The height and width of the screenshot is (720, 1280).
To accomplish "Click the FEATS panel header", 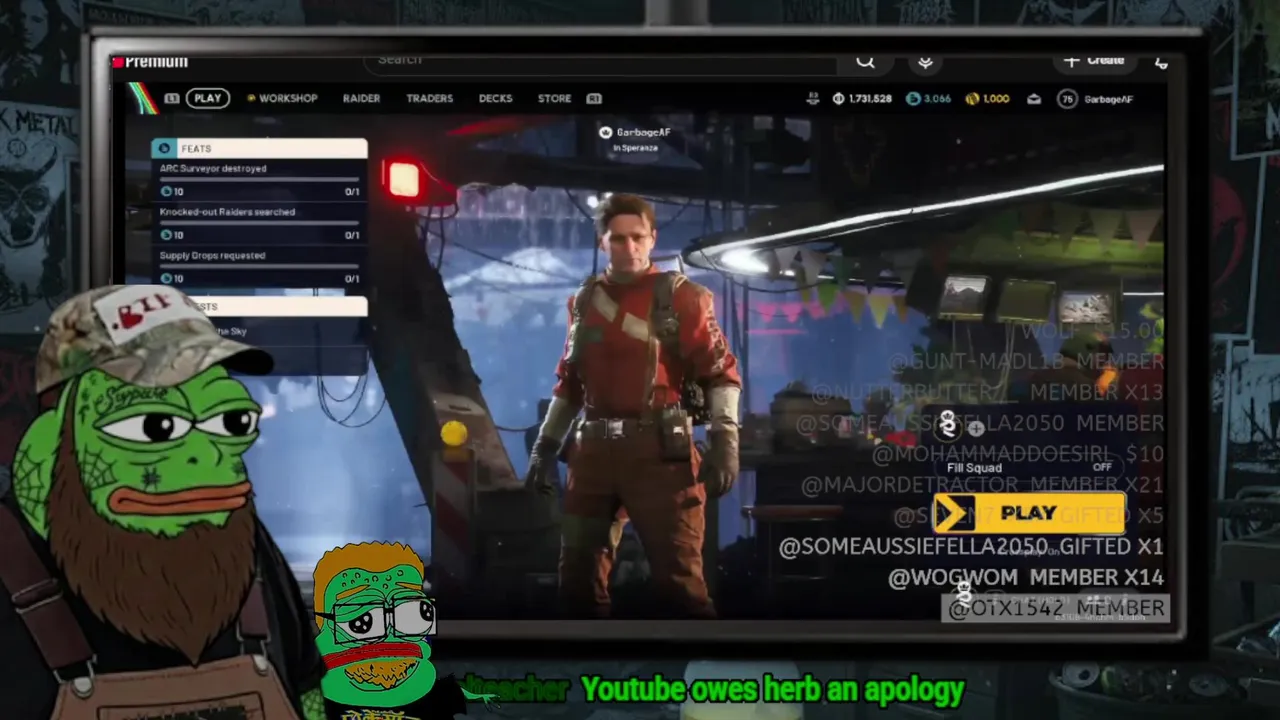I will click(259, 148).
